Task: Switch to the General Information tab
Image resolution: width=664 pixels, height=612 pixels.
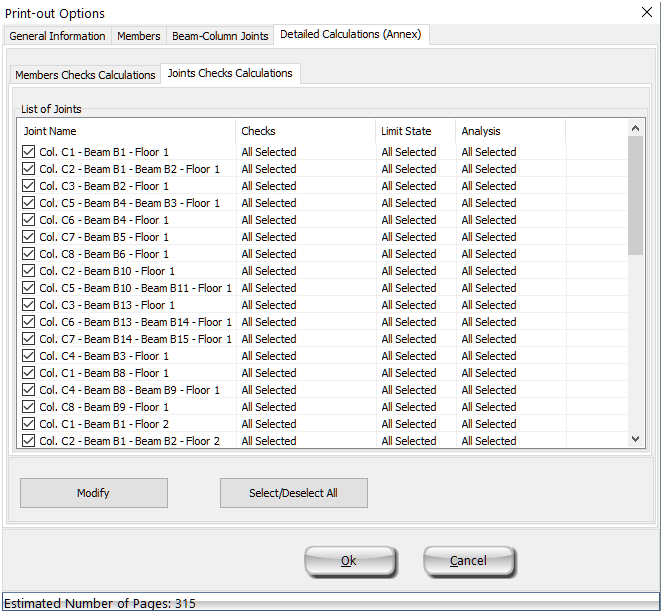Action: pos(57,36)
